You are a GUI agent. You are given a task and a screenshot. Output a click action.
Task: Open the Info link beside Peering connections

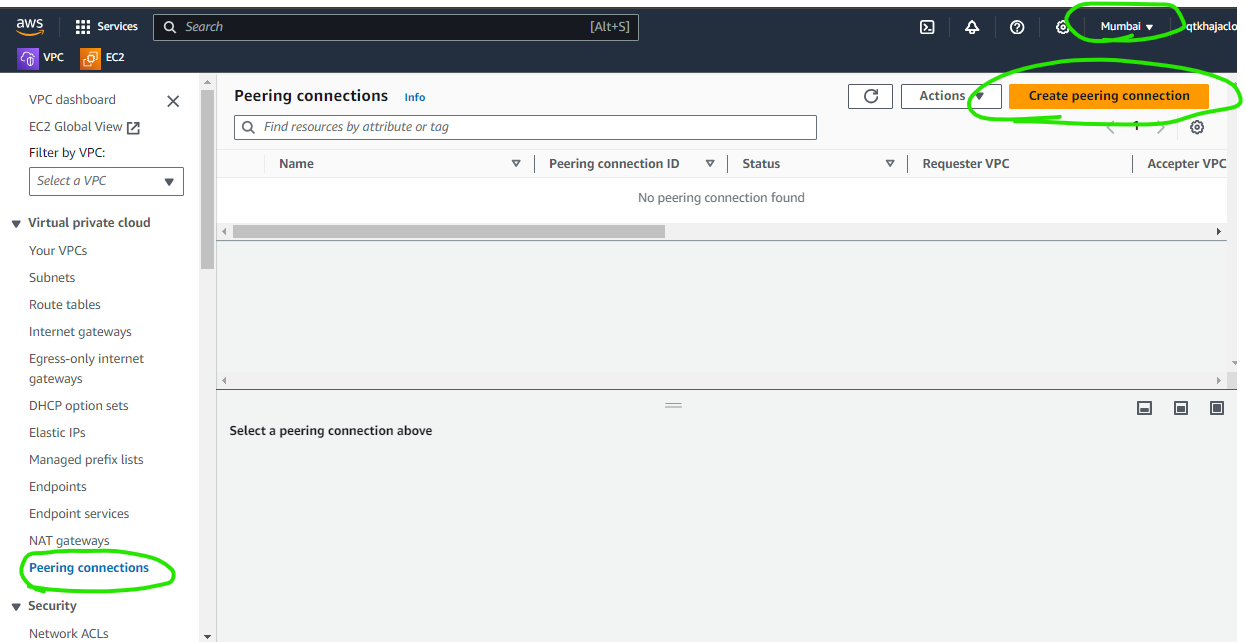pos(415,97)
